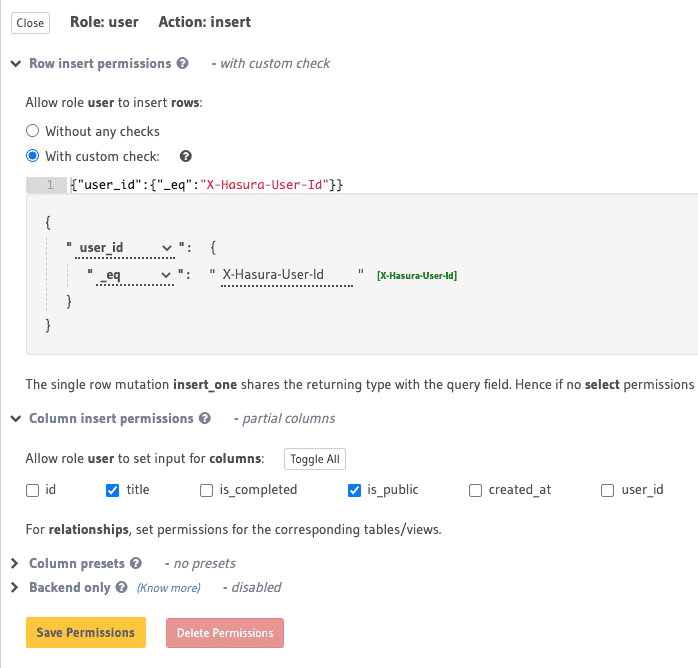Click the Save Permissions button
This screenshot has height=668, width=698.
click(x=85, y=633)
